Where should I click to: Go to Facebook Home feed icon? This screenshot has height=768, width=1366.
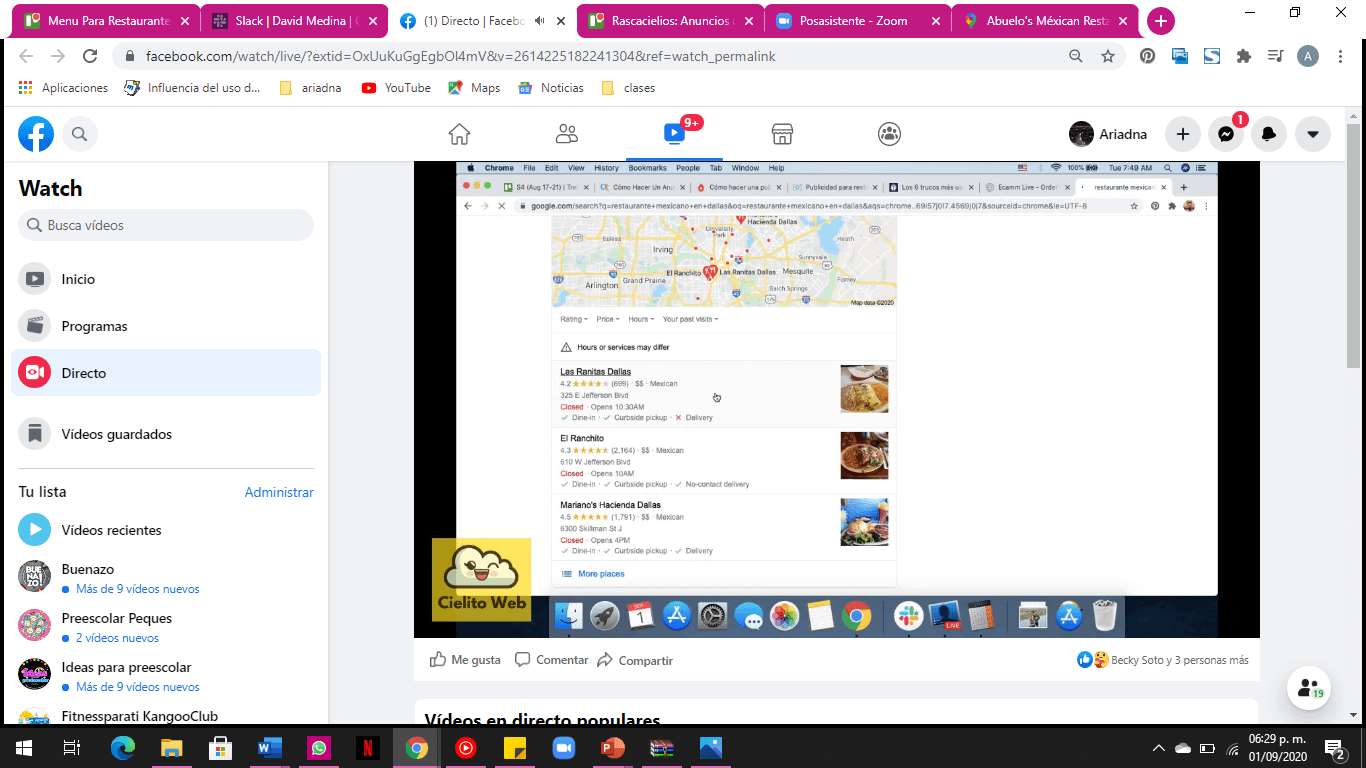(459, 134)
